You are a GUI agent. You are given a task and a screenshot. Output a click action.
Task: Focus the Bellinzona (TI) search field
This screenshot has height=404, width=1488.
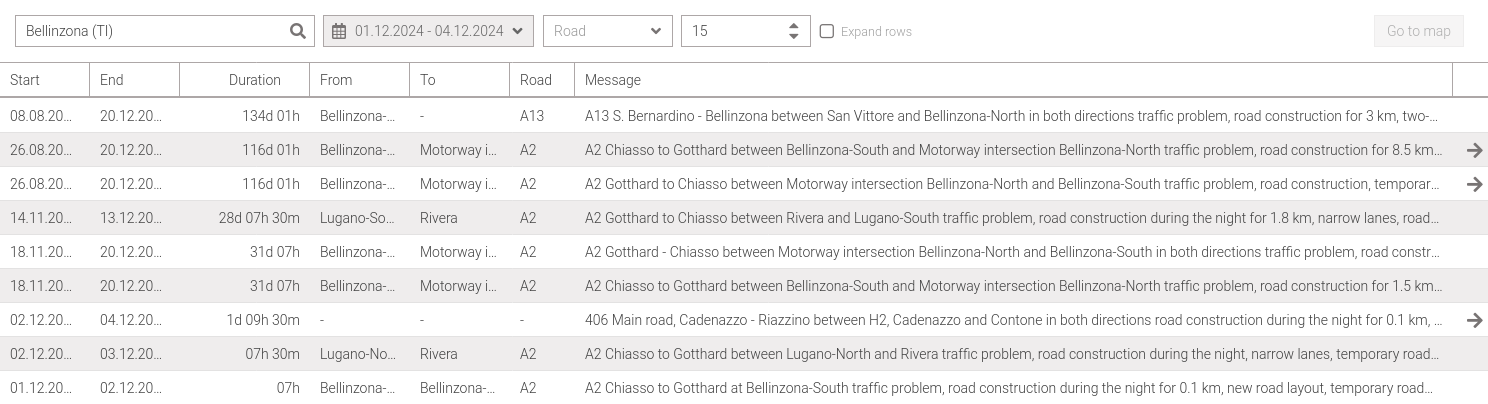coord(150,31)
